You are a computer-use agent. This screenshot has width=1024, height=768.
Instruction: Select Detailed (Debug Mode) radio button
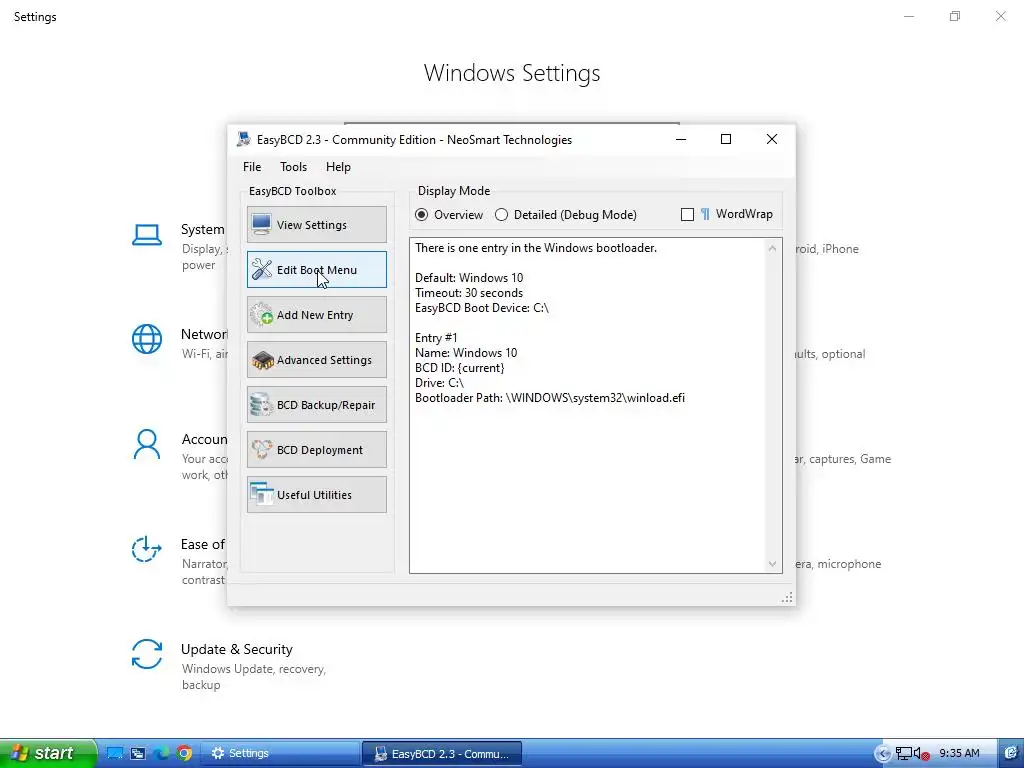tap(566, 215)
